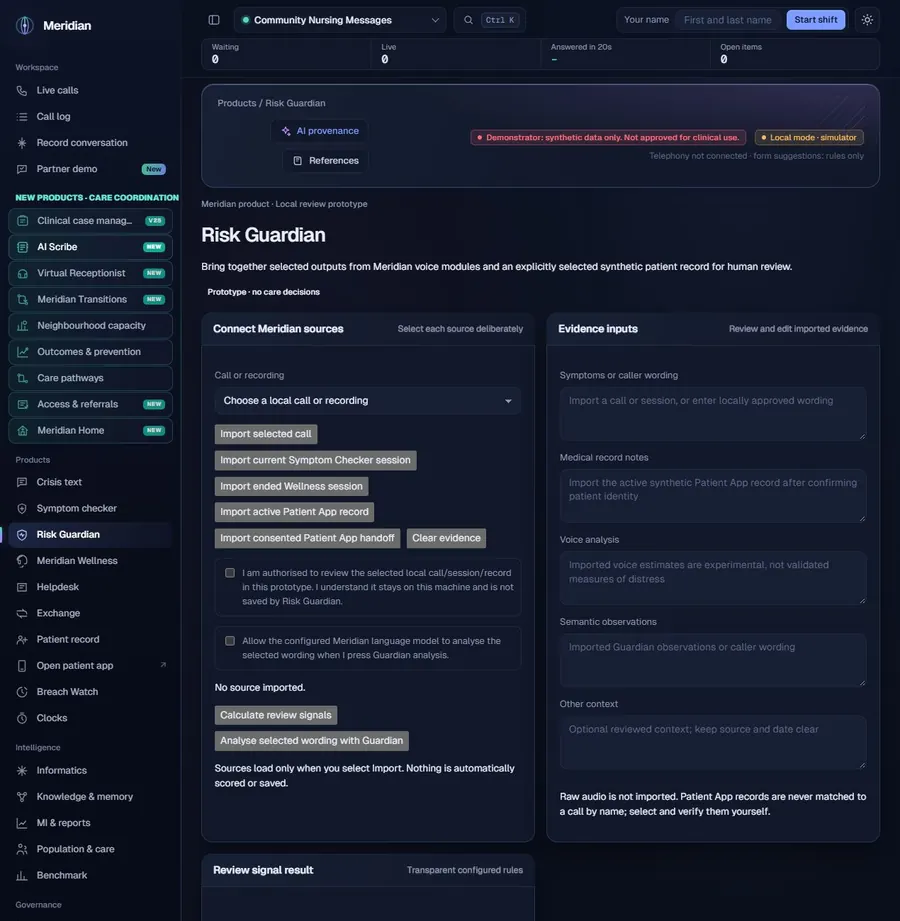Viewport: 900px width, 921px height.
Task: Click the Virtual Receptionist headset icon
Action: click(22, 274)
